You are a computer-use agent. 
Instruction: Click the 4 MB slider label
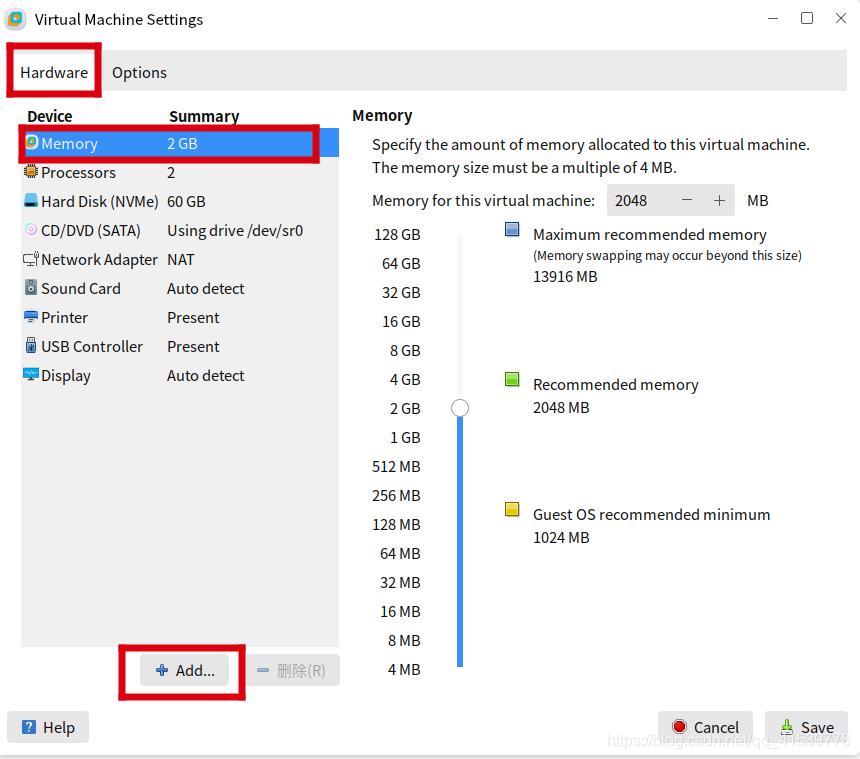(x=404, y=670)
